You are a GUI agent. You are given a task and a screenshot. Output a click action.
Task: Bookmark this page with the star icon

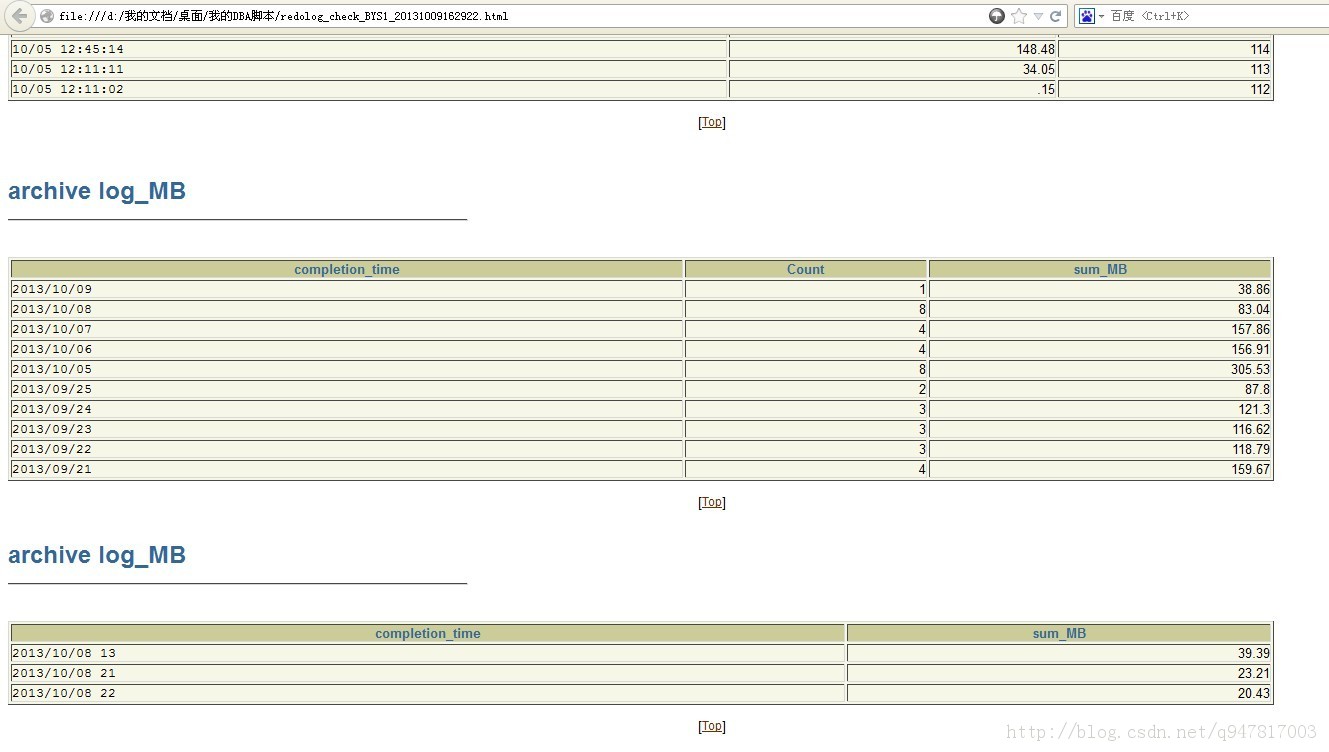click(x=1019, y=16)
